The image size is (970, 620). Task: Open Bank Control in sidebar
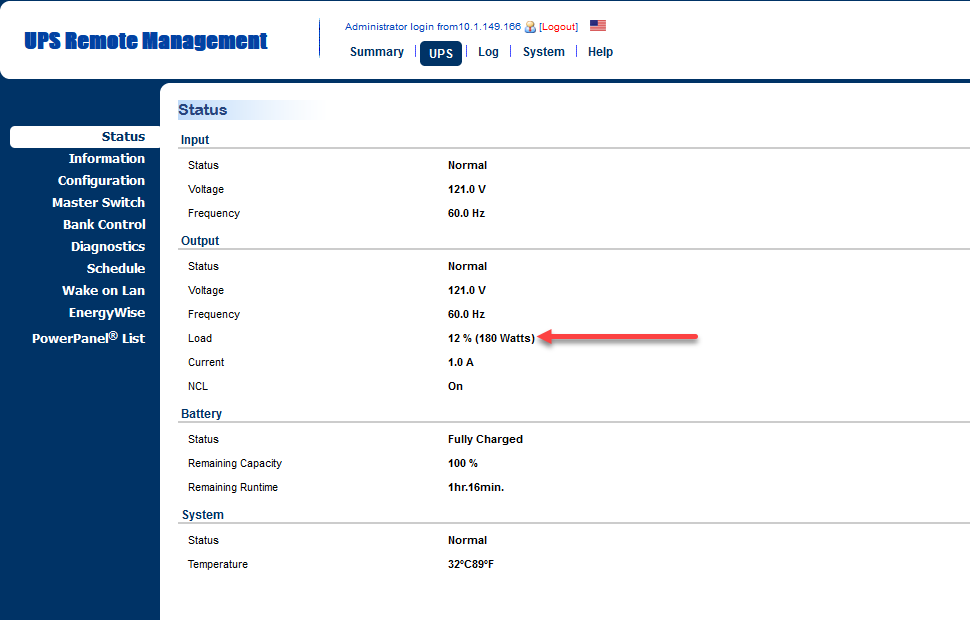pyautogui.click(x=104, y=225)
